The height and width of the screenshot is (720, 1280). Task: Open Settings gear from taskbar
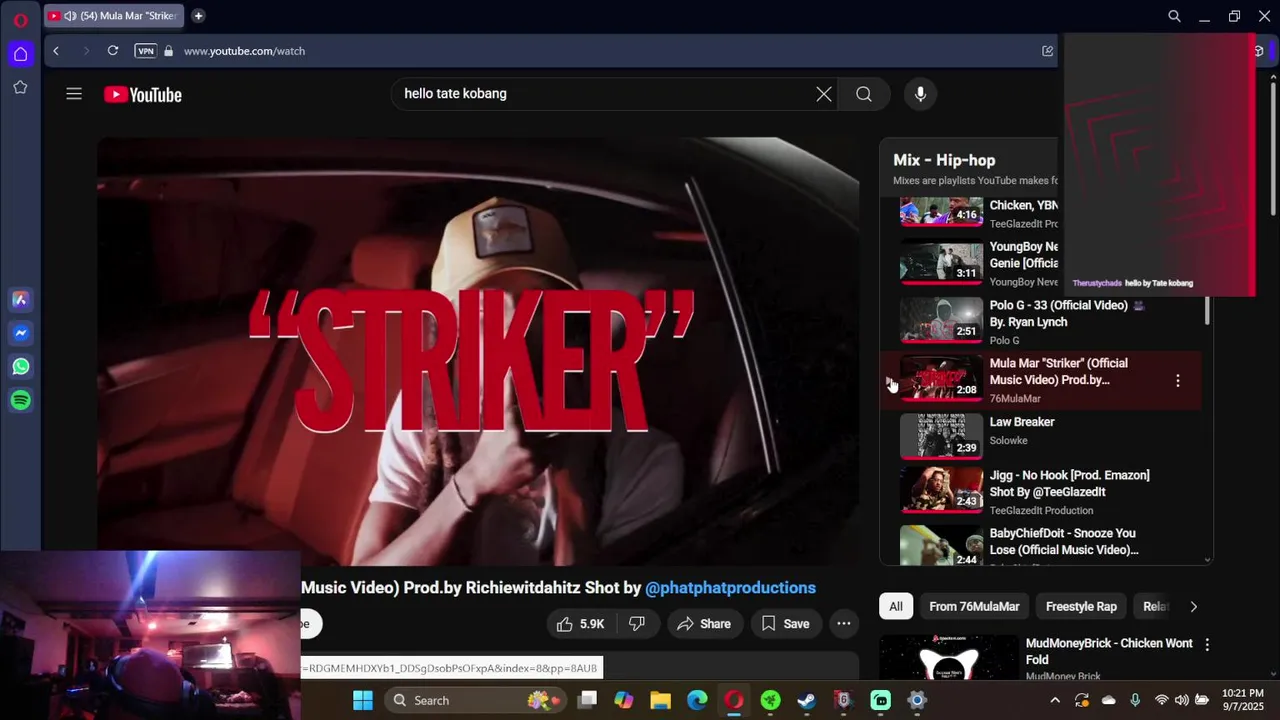pyautogui.click(x=916, y=700)
